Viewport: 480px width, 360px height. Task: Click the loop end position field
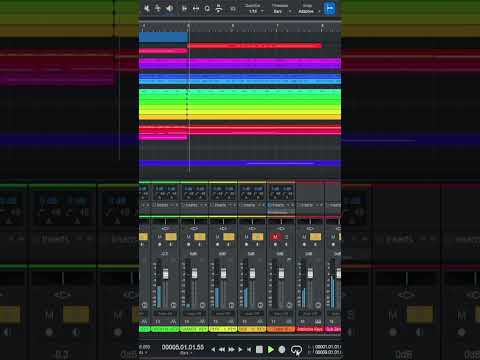pyautogui.click(x=327, y=352)
